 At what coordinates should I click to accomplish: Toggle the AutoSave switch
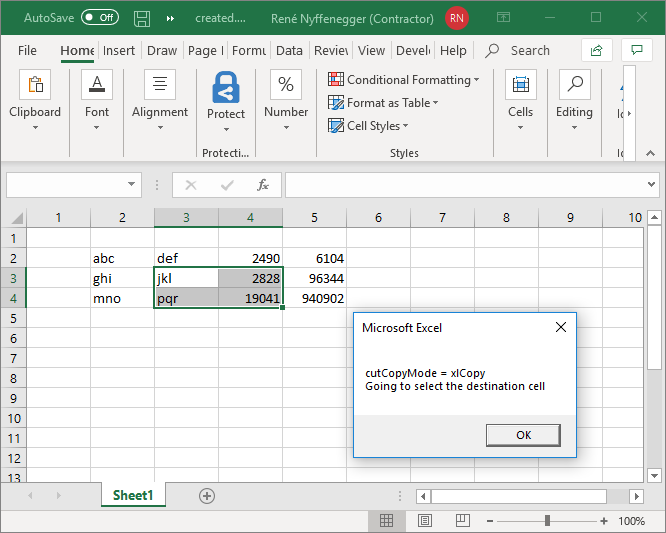click(x=99, y=18)
